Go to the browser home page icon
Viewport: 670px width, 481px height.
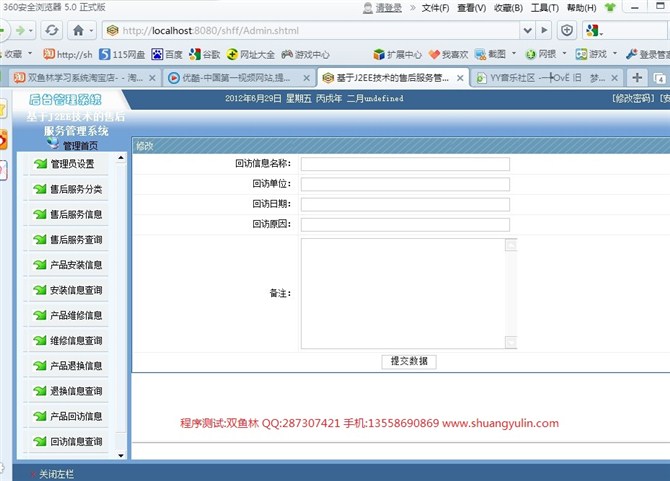tap(78, 30)
